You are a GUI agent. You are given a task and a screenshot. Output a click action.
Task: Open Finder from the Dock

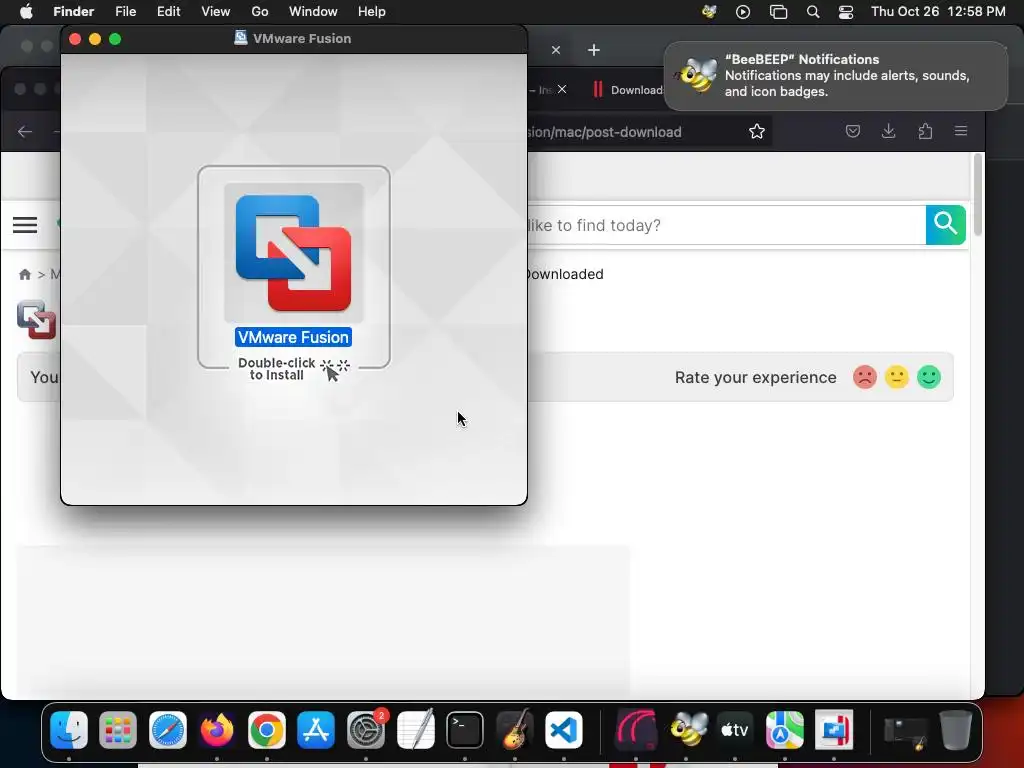coord(69,730)
